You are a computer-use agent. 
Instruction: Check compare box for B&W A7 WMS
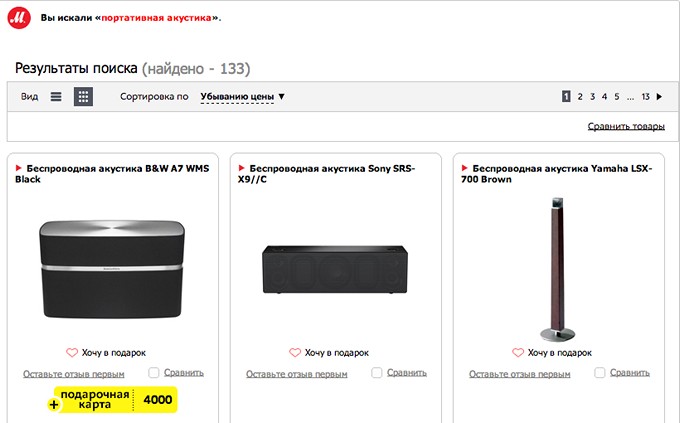154,373
